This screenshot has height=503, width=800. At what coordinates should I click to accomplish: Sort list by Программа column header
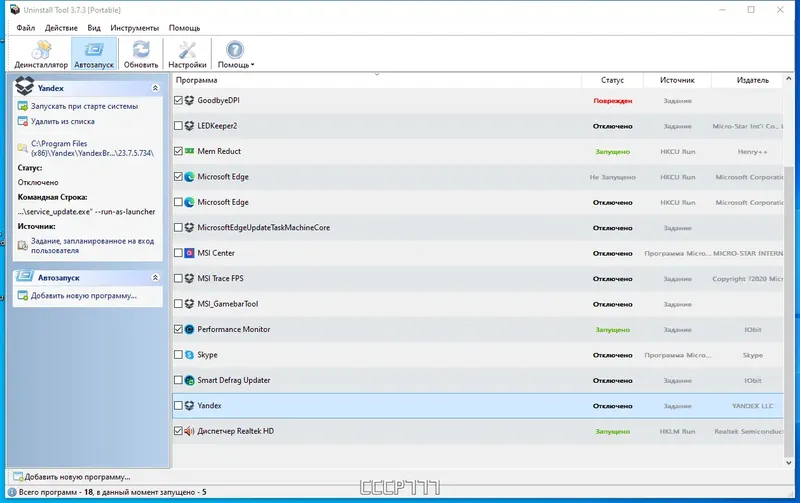[x=377, y=80]
